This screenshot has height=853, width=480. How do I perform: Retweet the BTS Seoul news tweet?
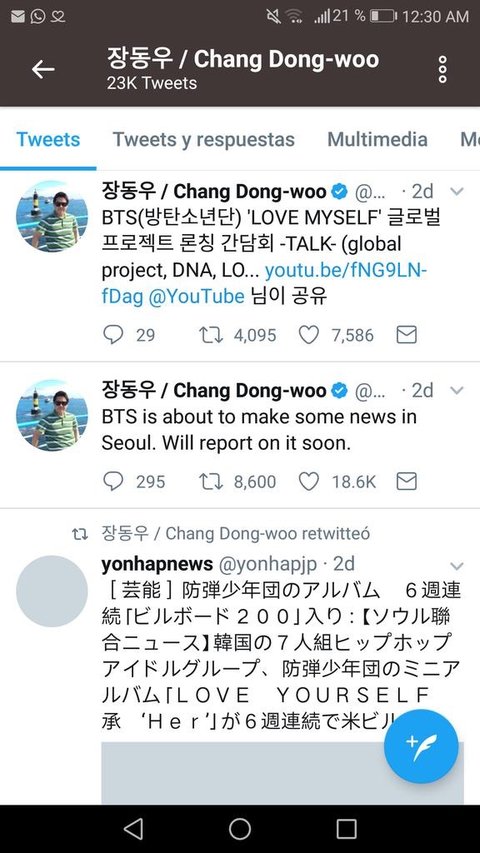click(211, 481)
